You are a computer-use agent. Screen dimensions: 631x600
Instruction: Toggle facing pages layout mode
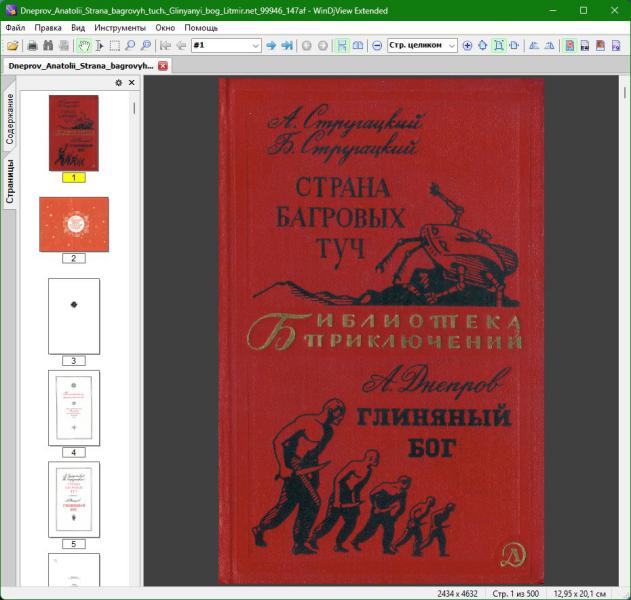point(358,46)
